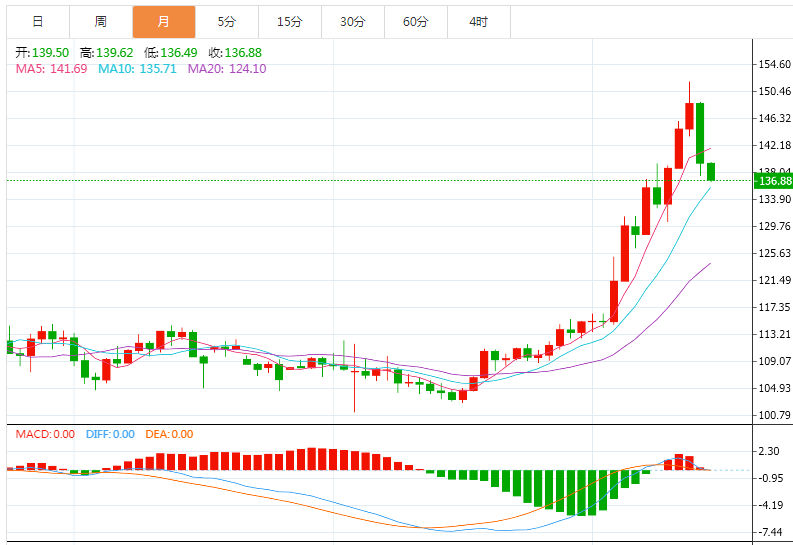
Task: Choose the 30分 interval tab
Action: coord(352,21)
